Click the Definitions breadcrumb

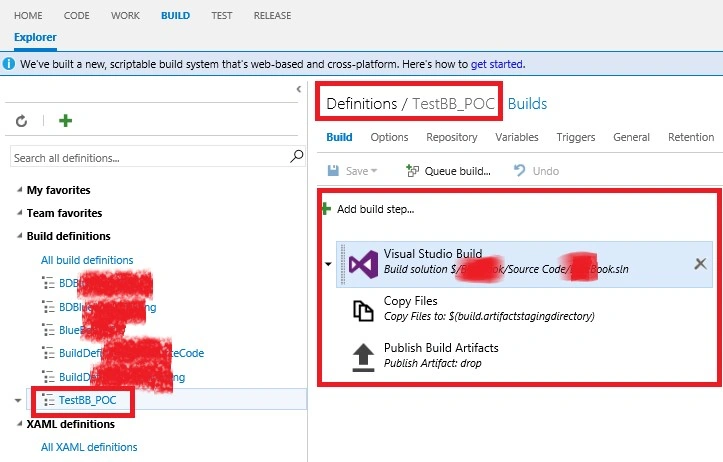362,104
